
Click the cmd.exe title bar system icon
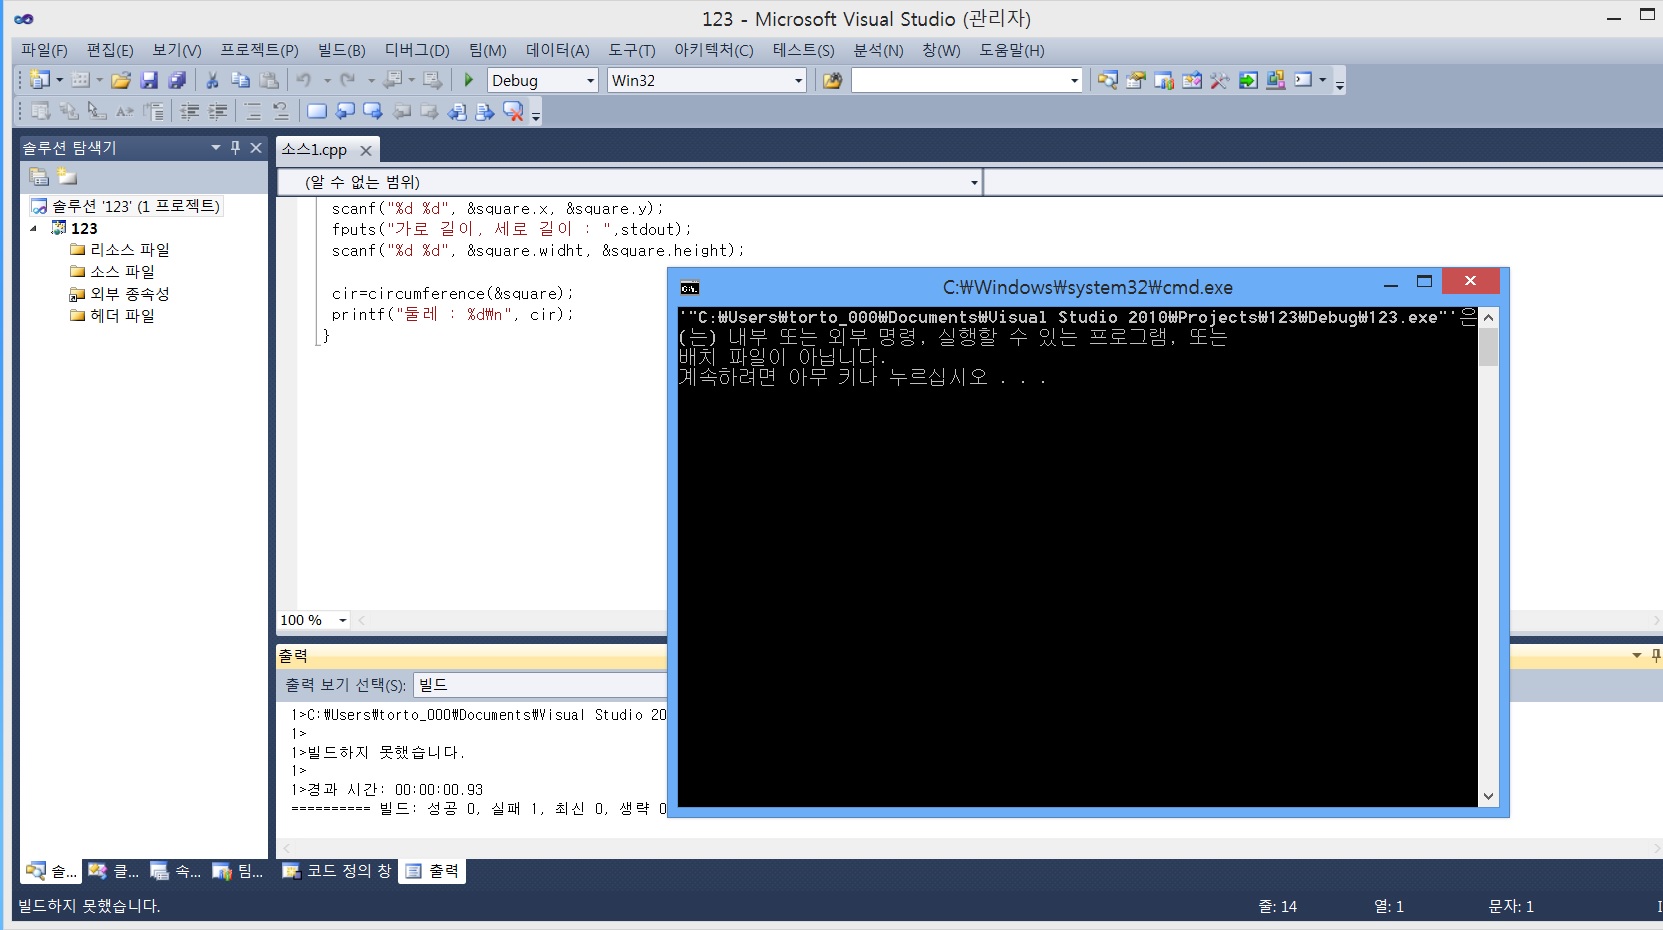pos(690,288)
